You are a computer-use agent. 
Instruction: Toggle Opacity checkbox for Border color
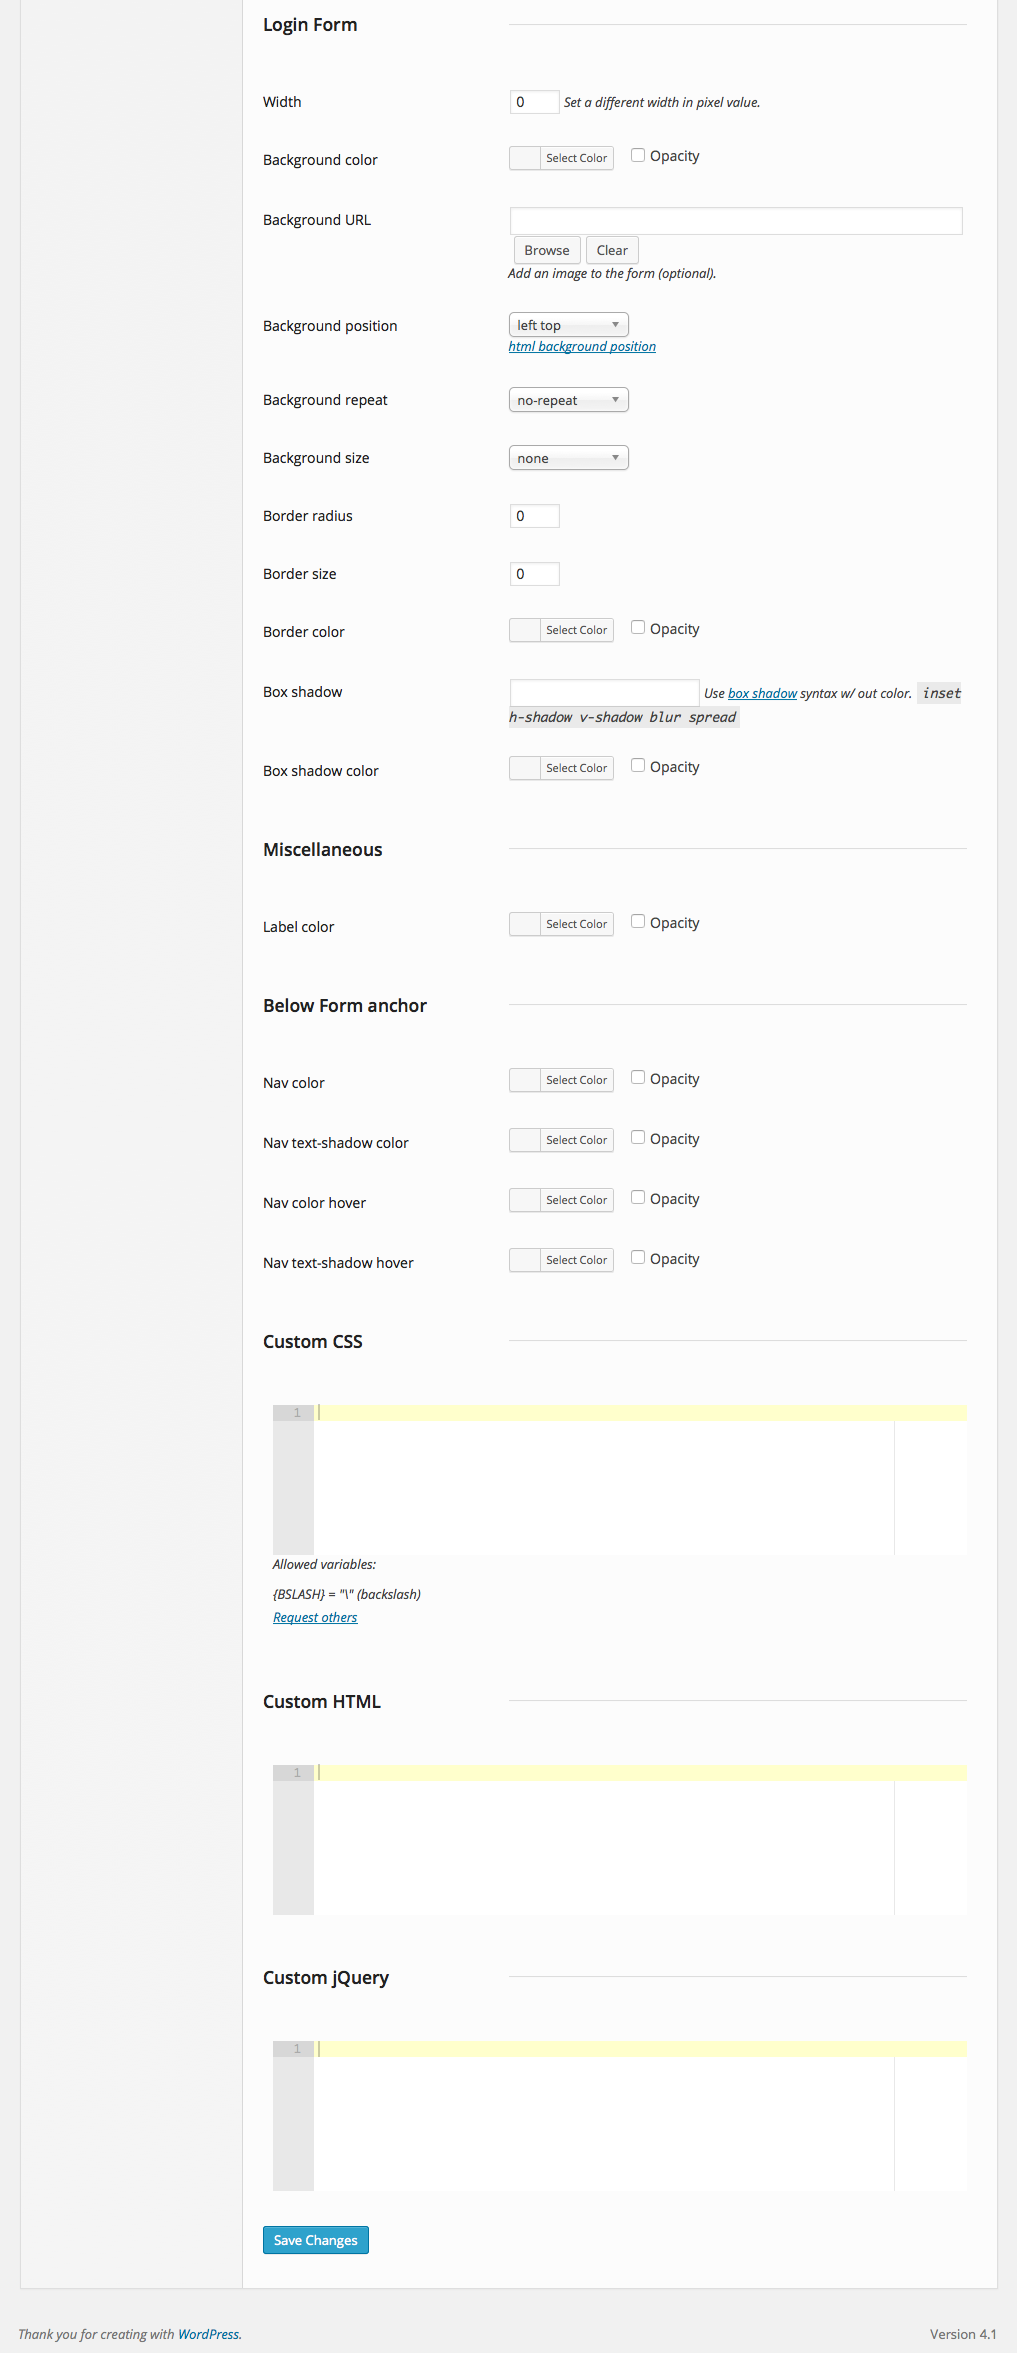pyautogui.click(x=638, y=628)
